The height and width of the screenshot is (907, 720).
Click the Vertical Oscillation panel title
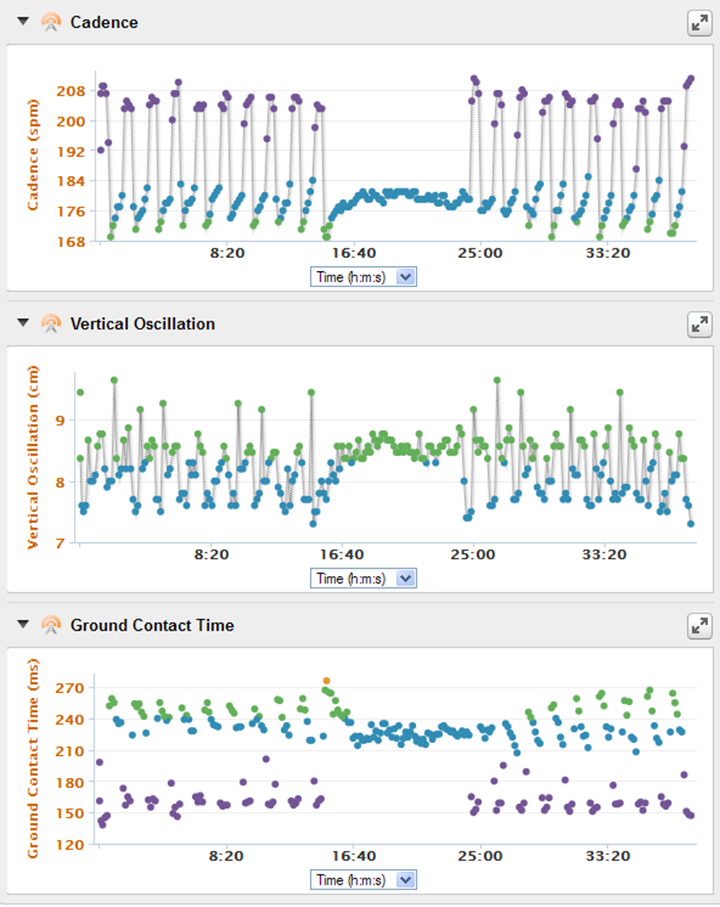[x=142, y=323]
